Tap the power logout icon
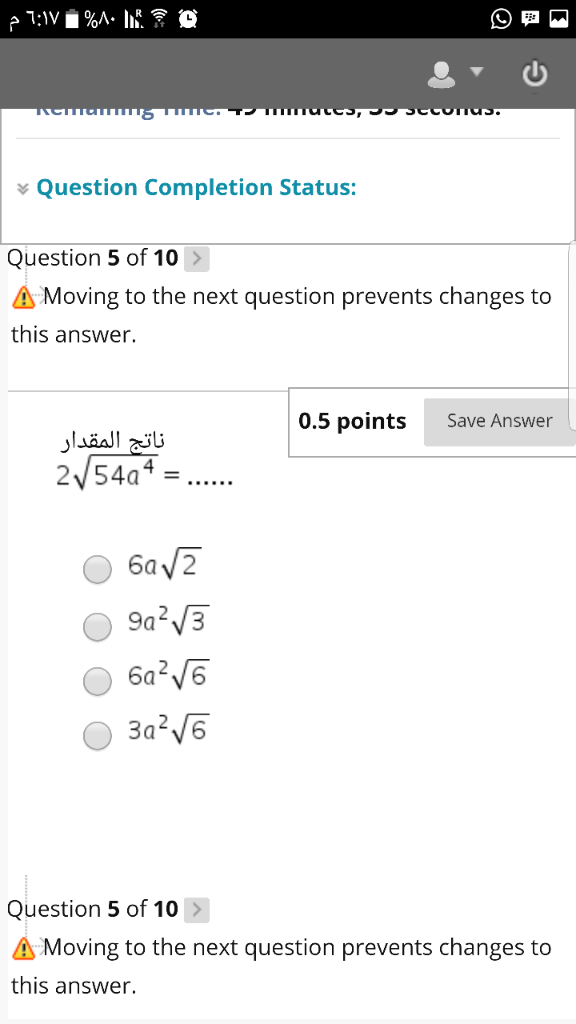This screenshot has height=1024, width=576. click(x=534, y=74)
